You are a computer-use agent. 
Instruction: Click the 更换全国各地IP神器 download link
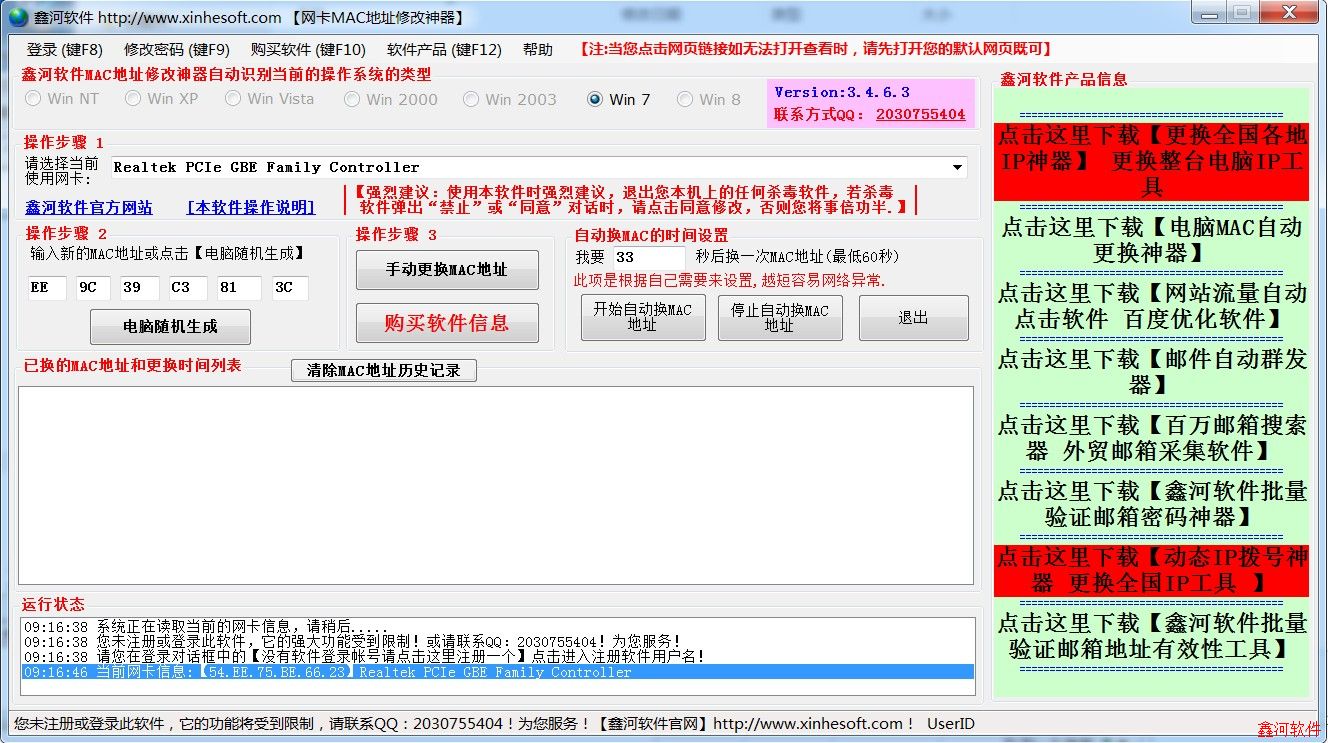(x=1151, y=161)
